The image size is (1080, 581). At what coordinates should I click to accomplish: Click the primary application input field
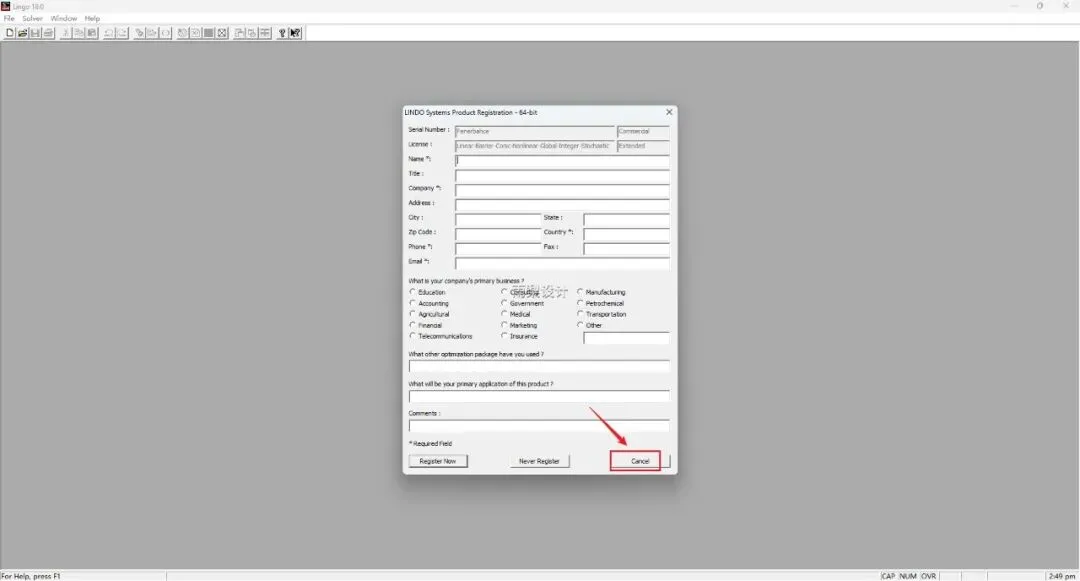click(x=539, y=396)
